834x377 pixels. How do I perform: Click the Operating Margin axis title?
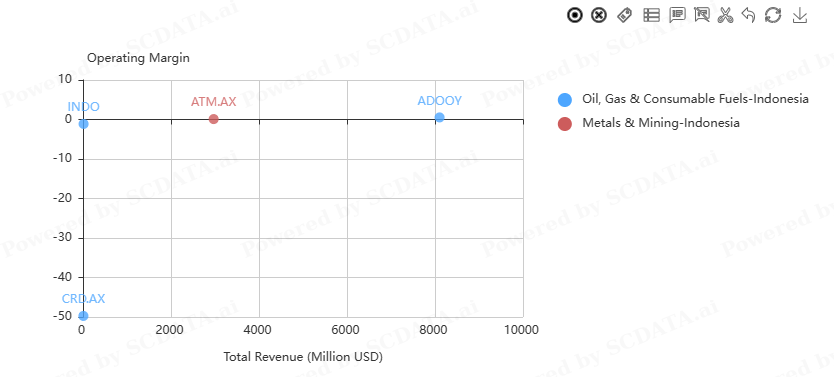[x=138, y=58]
